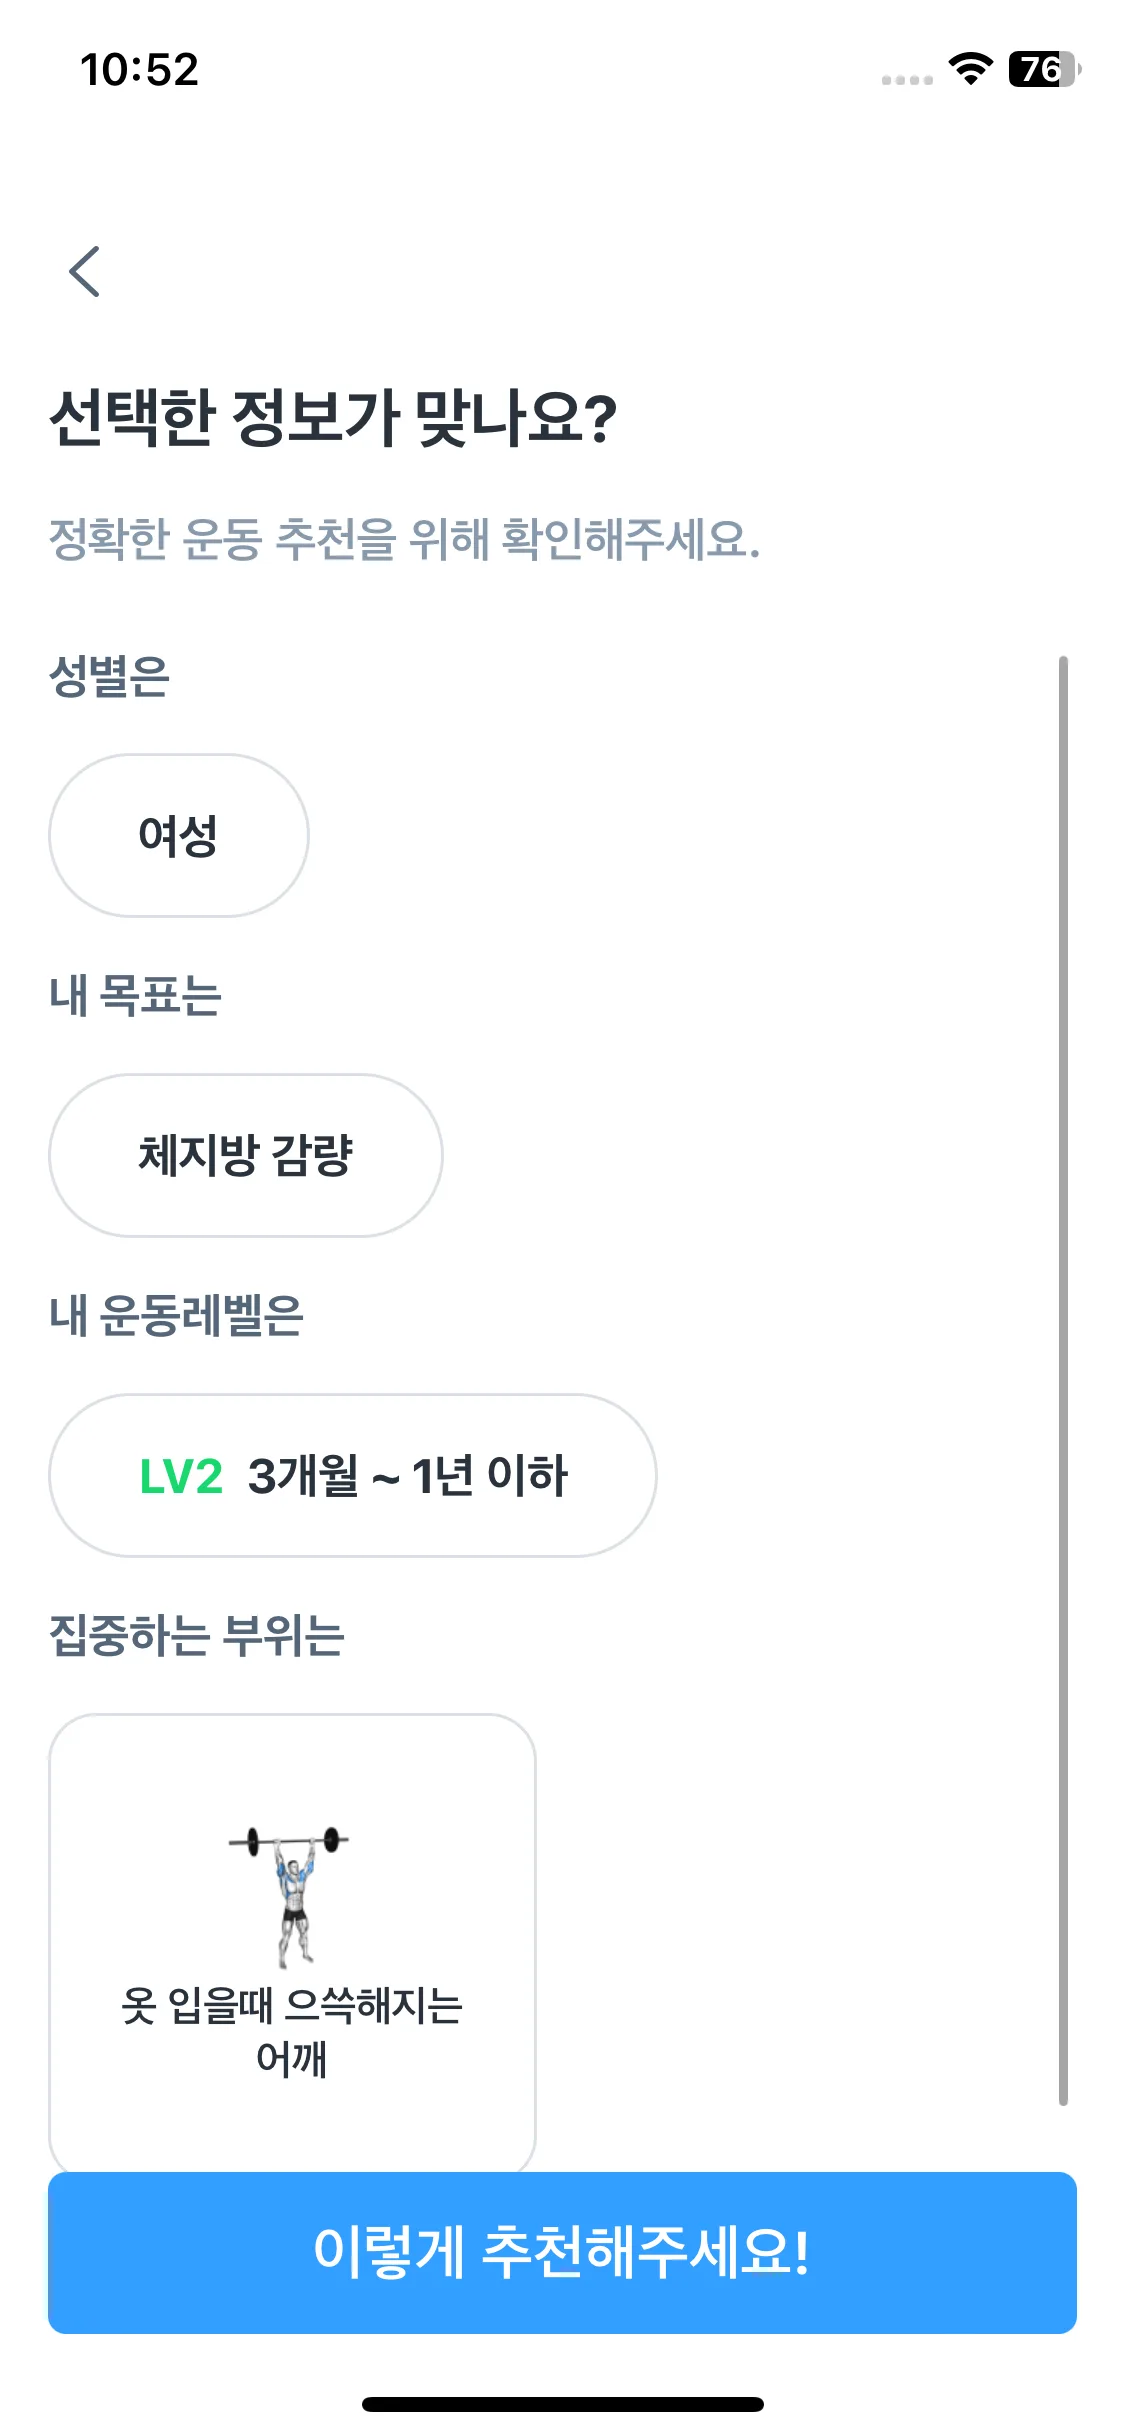The height and width of the screenshot is (2436, 1125).
Task: Tap the home indicator bar
Action: [562, 2404]
